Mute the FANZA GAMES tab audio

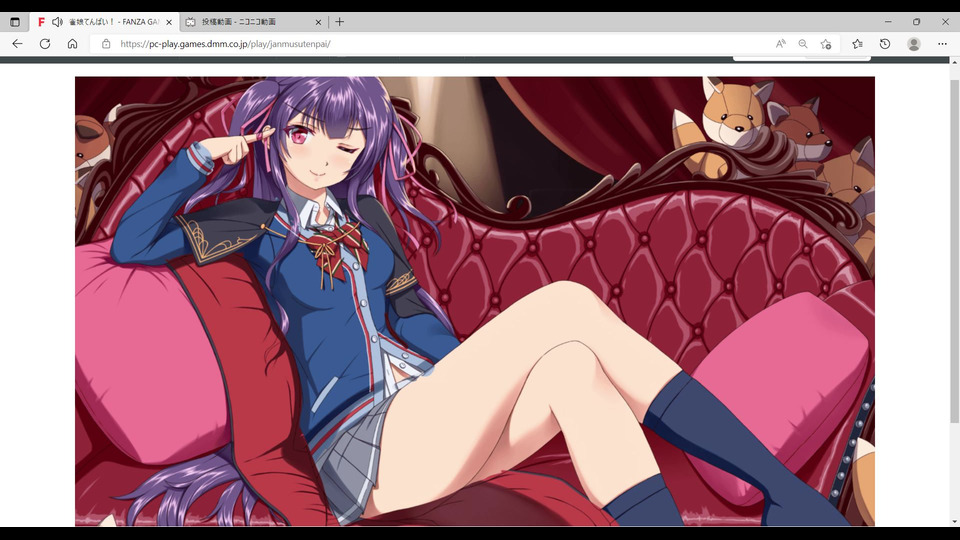[57, 22]
